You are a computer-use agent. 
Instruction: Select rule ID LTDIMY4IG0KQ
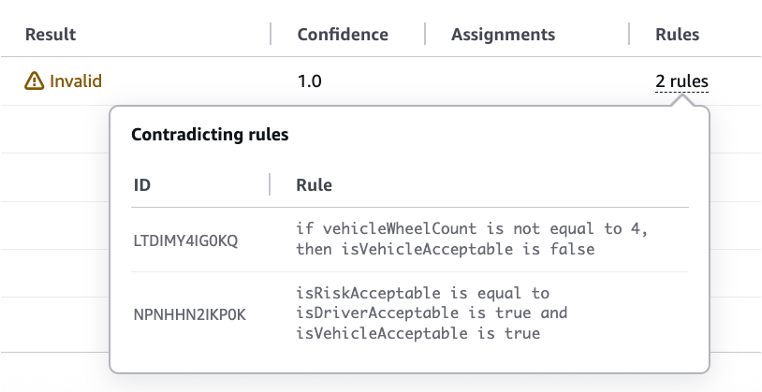(186, 240)
